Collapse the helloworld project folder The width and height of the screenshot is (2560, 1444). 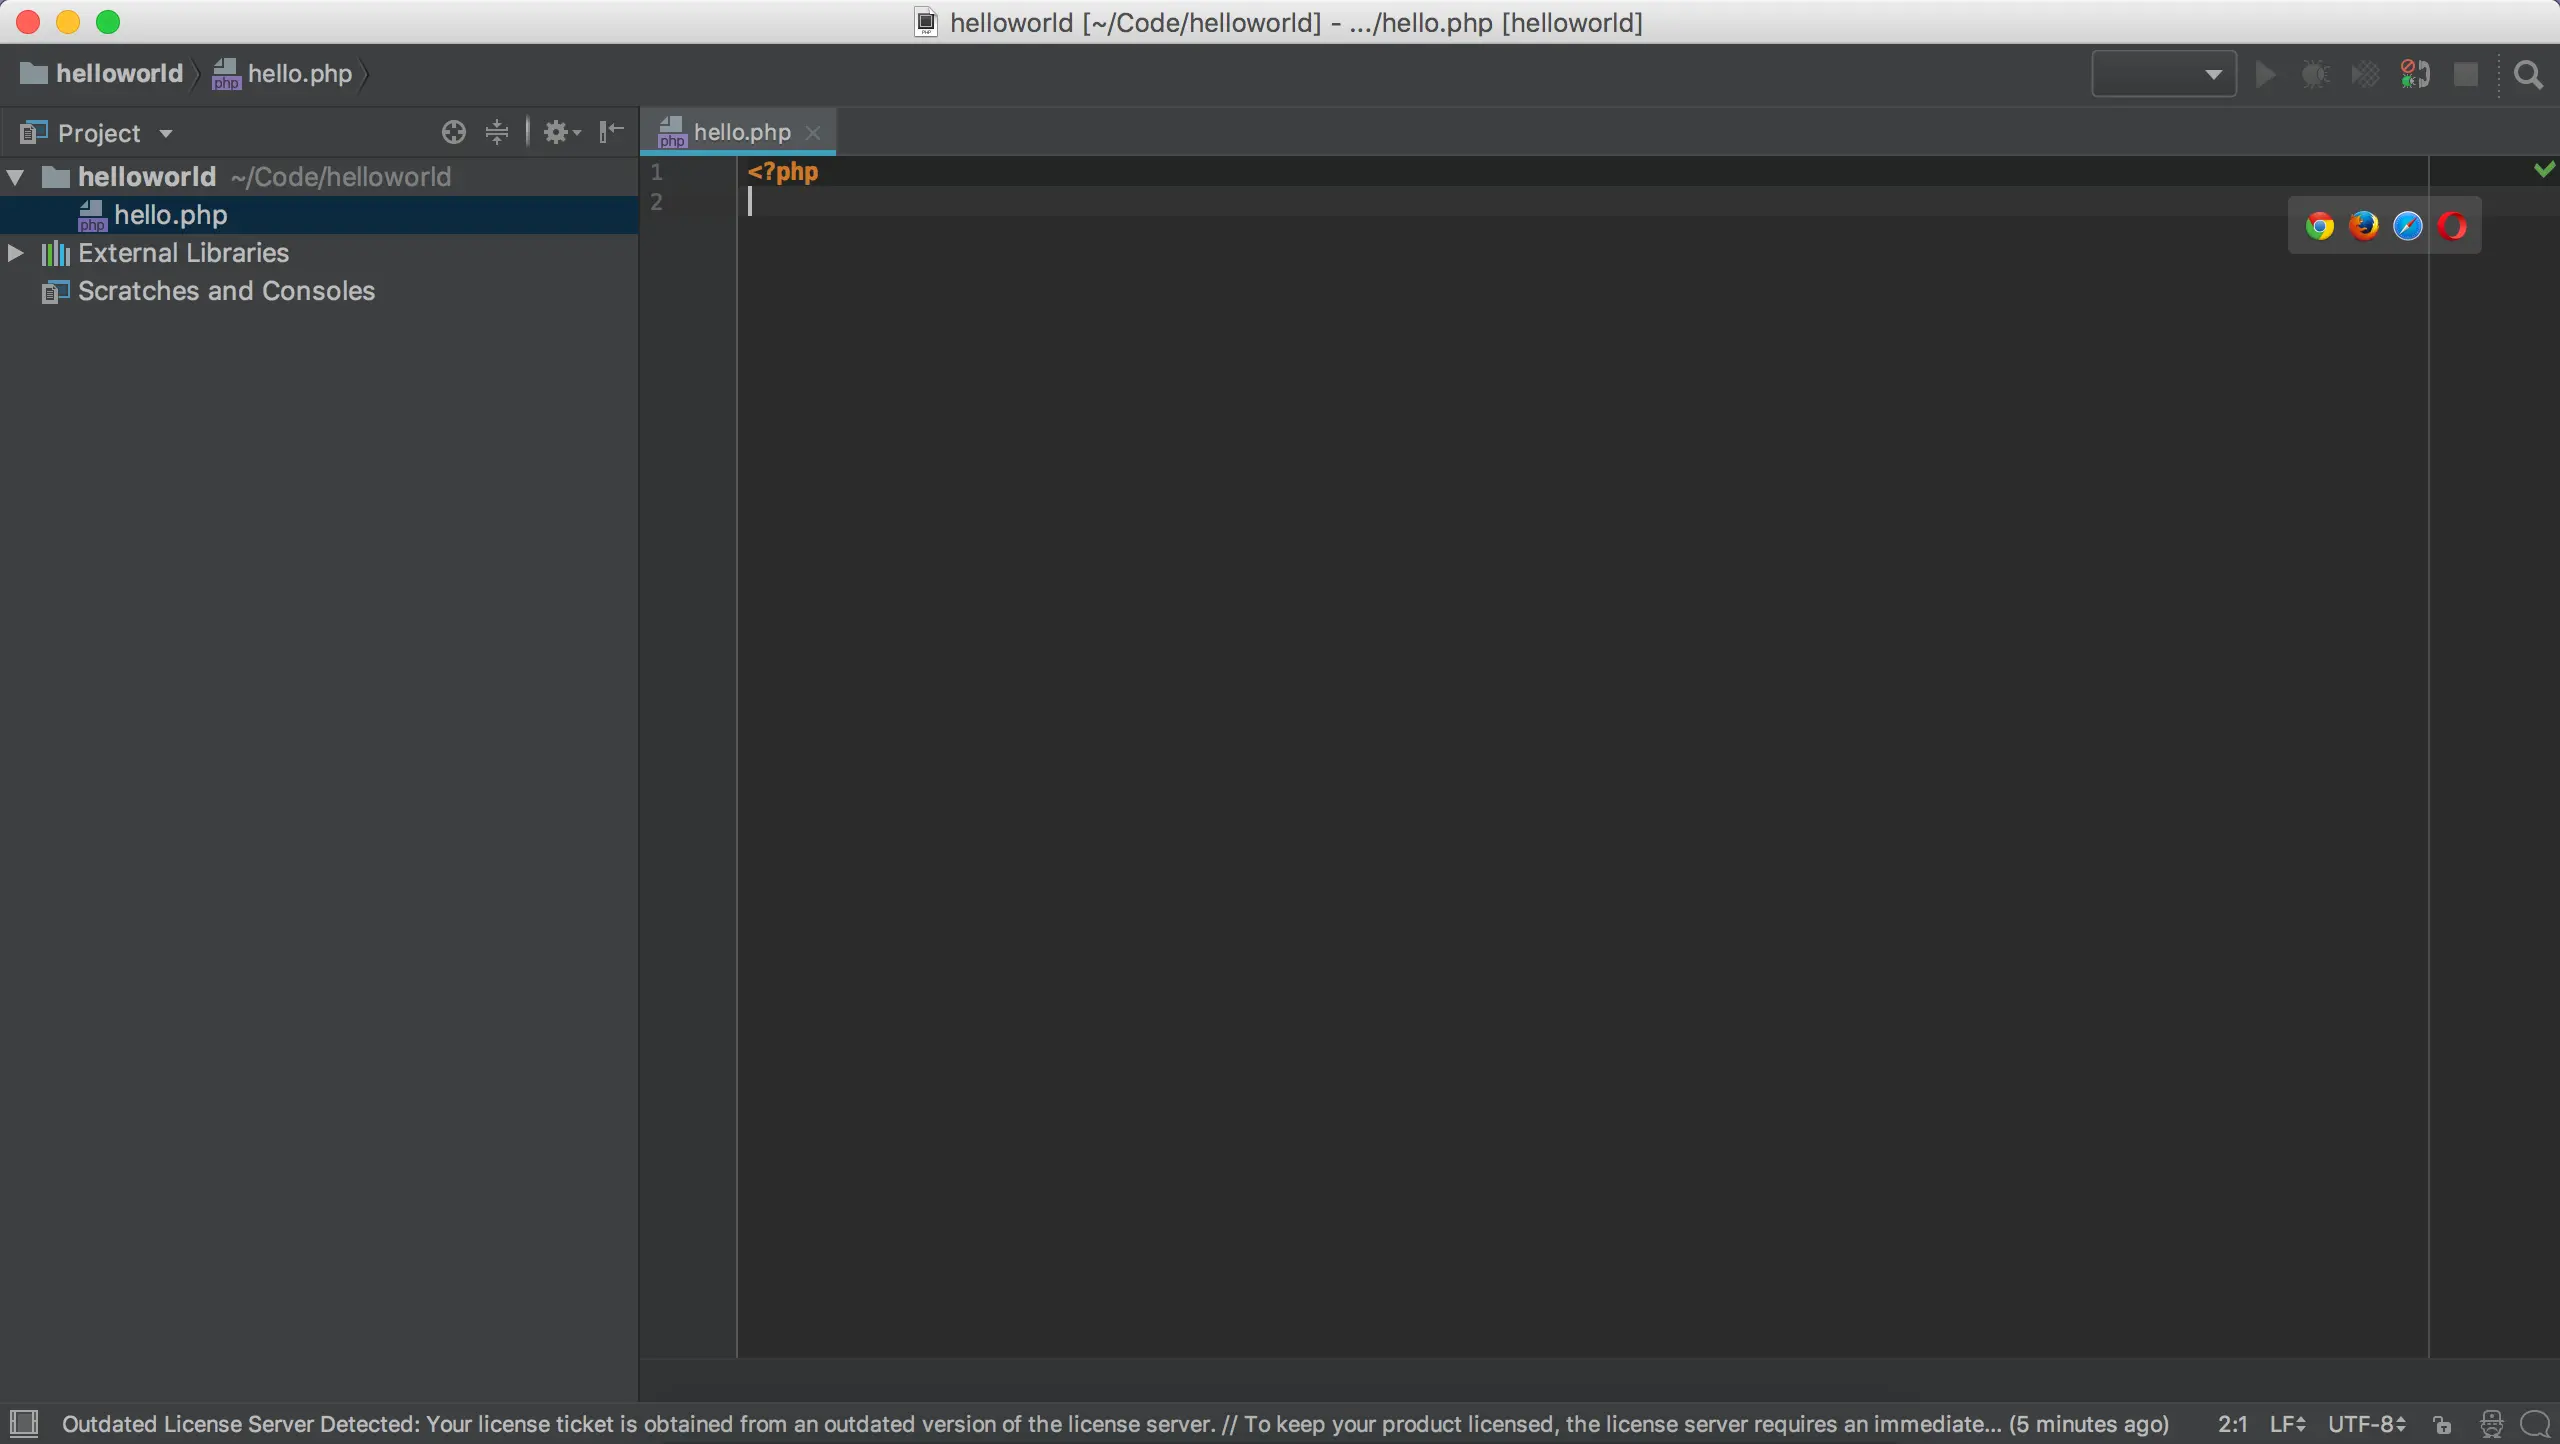(16, 177)
